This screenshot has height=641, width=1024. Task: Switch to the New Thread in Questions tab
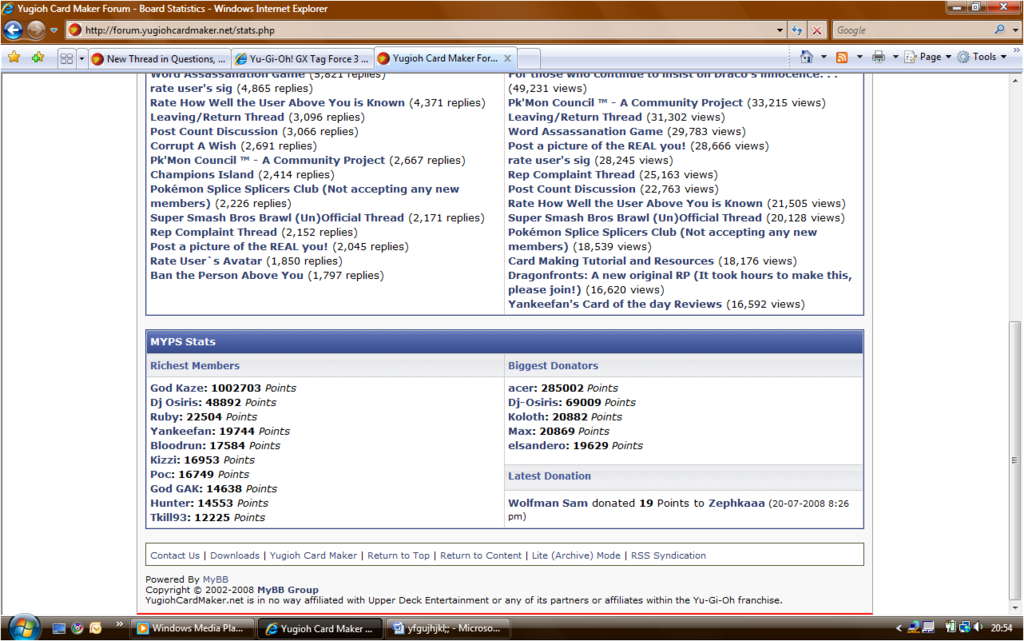pyautogui.click(x=159, y=59)
